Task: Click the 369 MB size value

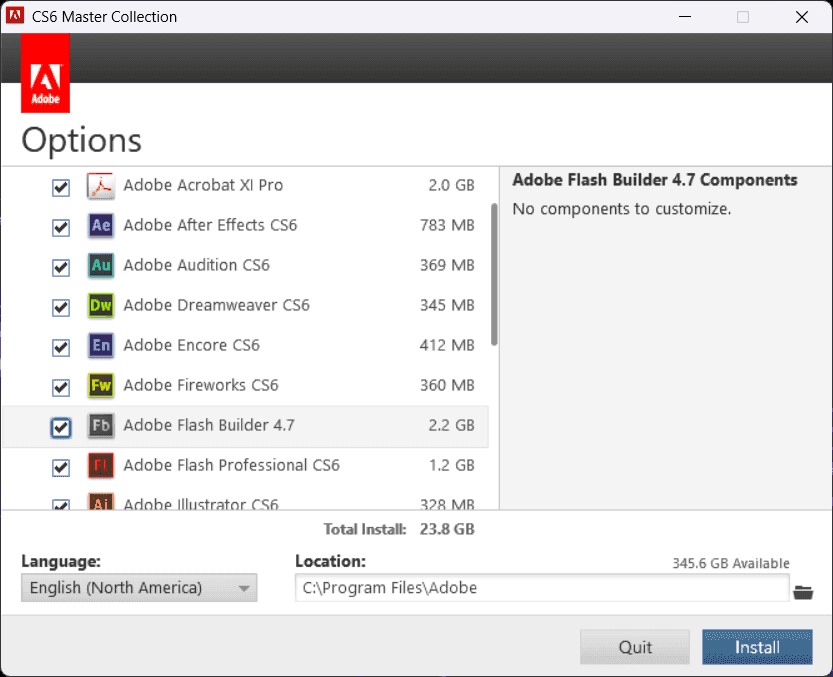Action: point(447,265)
